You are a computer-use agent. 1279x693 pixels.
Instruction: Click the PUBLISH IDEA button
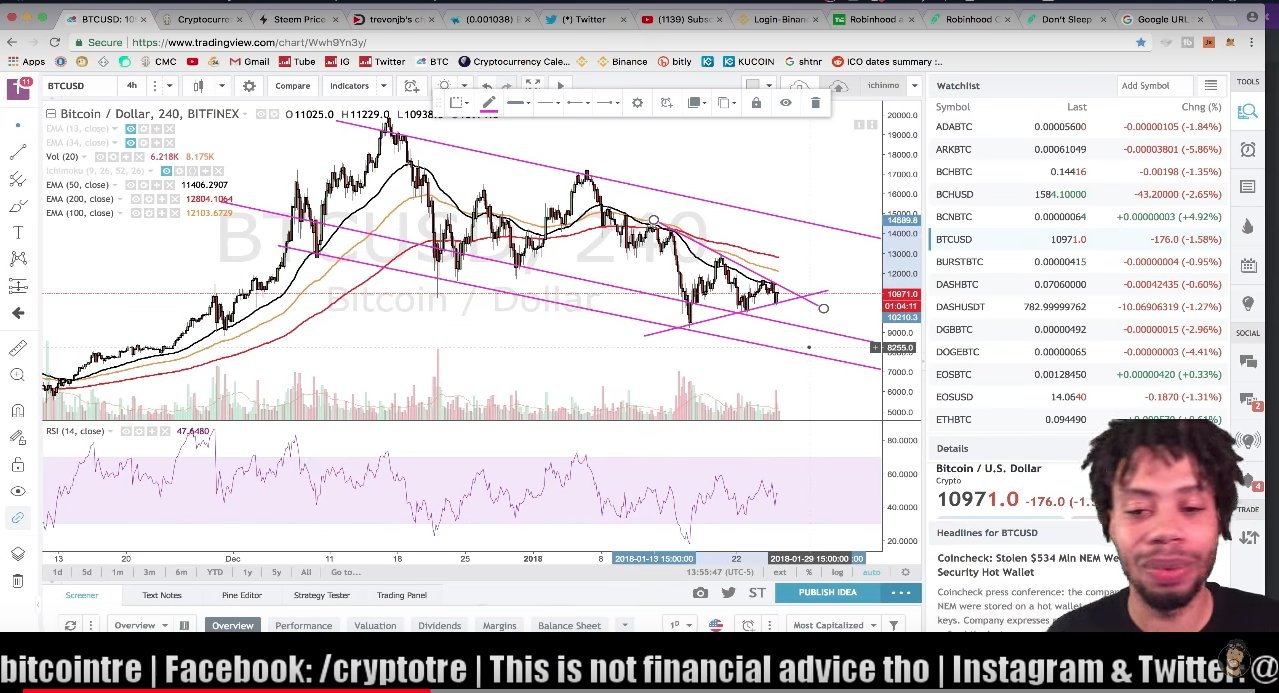[827, 593]
